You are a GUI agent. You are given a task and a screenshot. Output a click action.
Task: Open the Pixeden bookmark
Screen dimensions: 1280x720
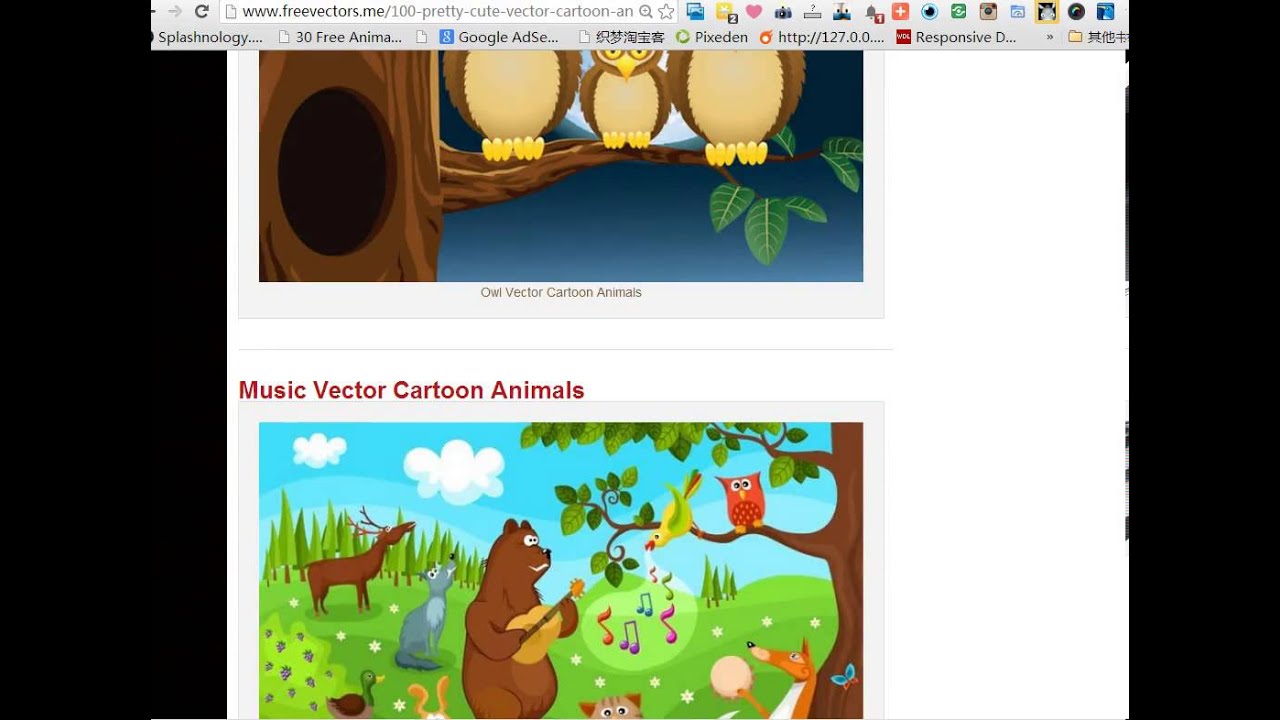click(712, 37)
